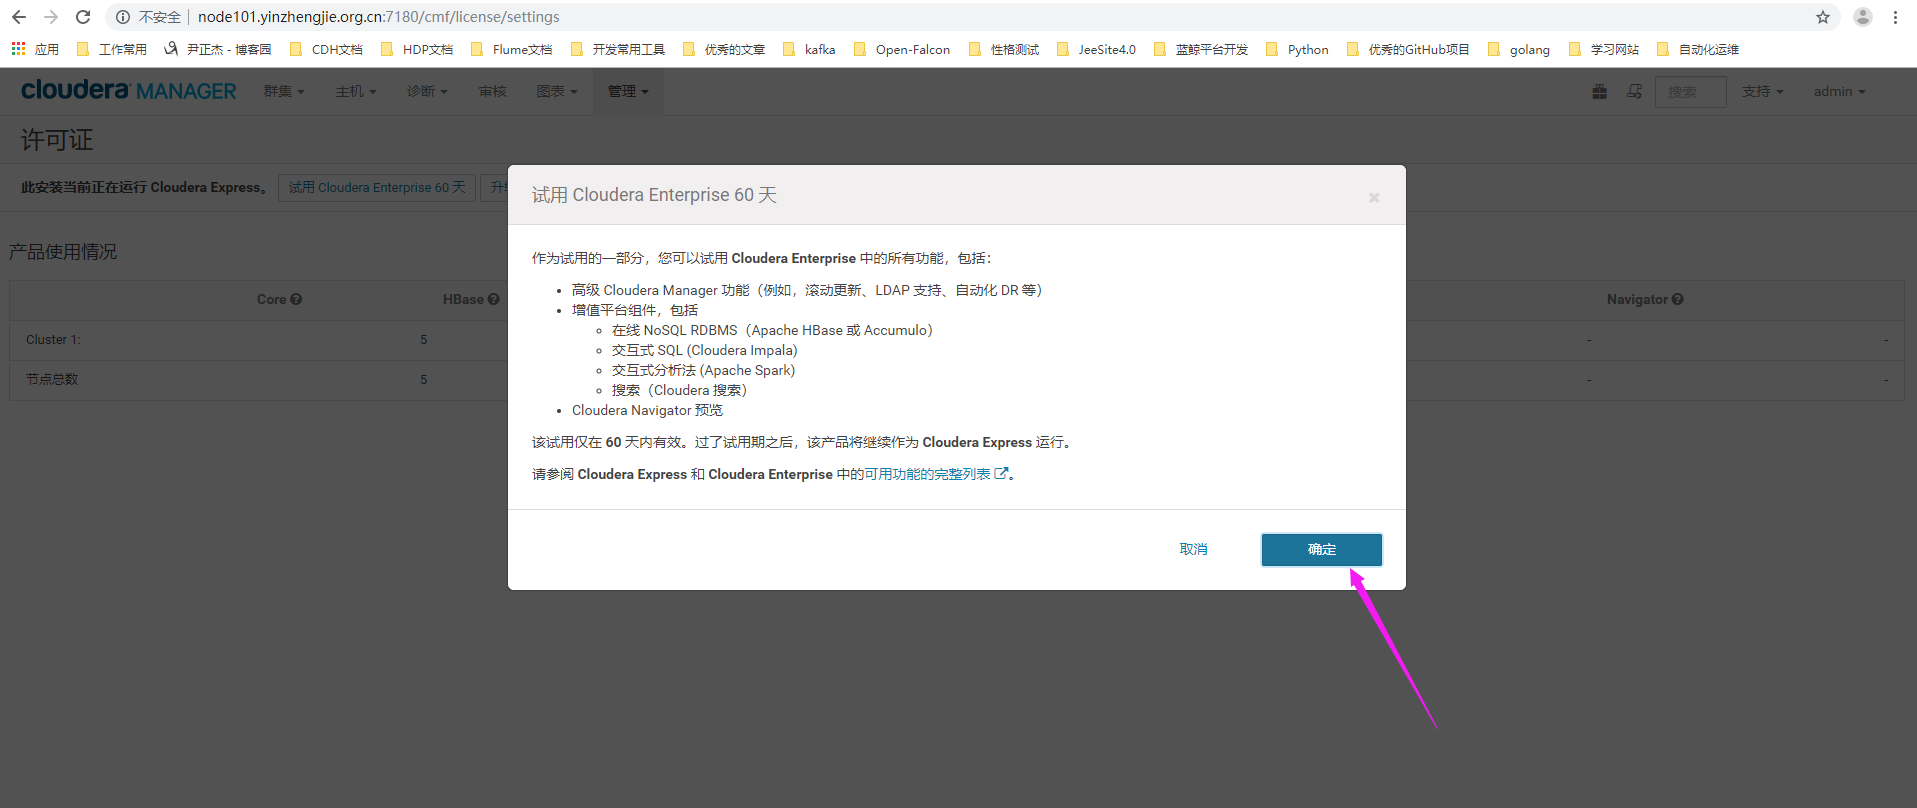This screenshot has height=808, width=1917.
Task: Expand the admin user dropdown
Action: tap(1840, 91)
